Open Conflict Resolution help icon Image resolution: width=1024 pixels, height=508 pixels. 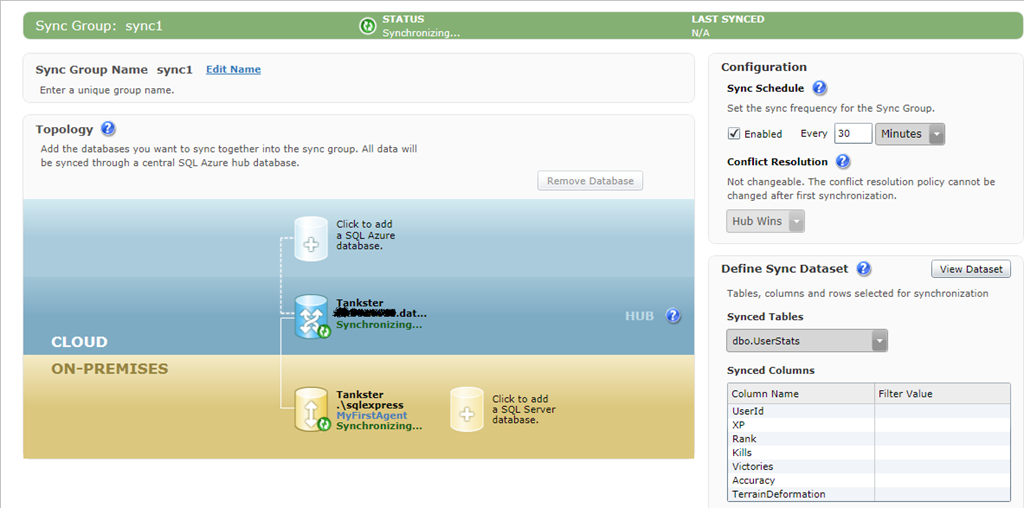[x=842, y=162]
